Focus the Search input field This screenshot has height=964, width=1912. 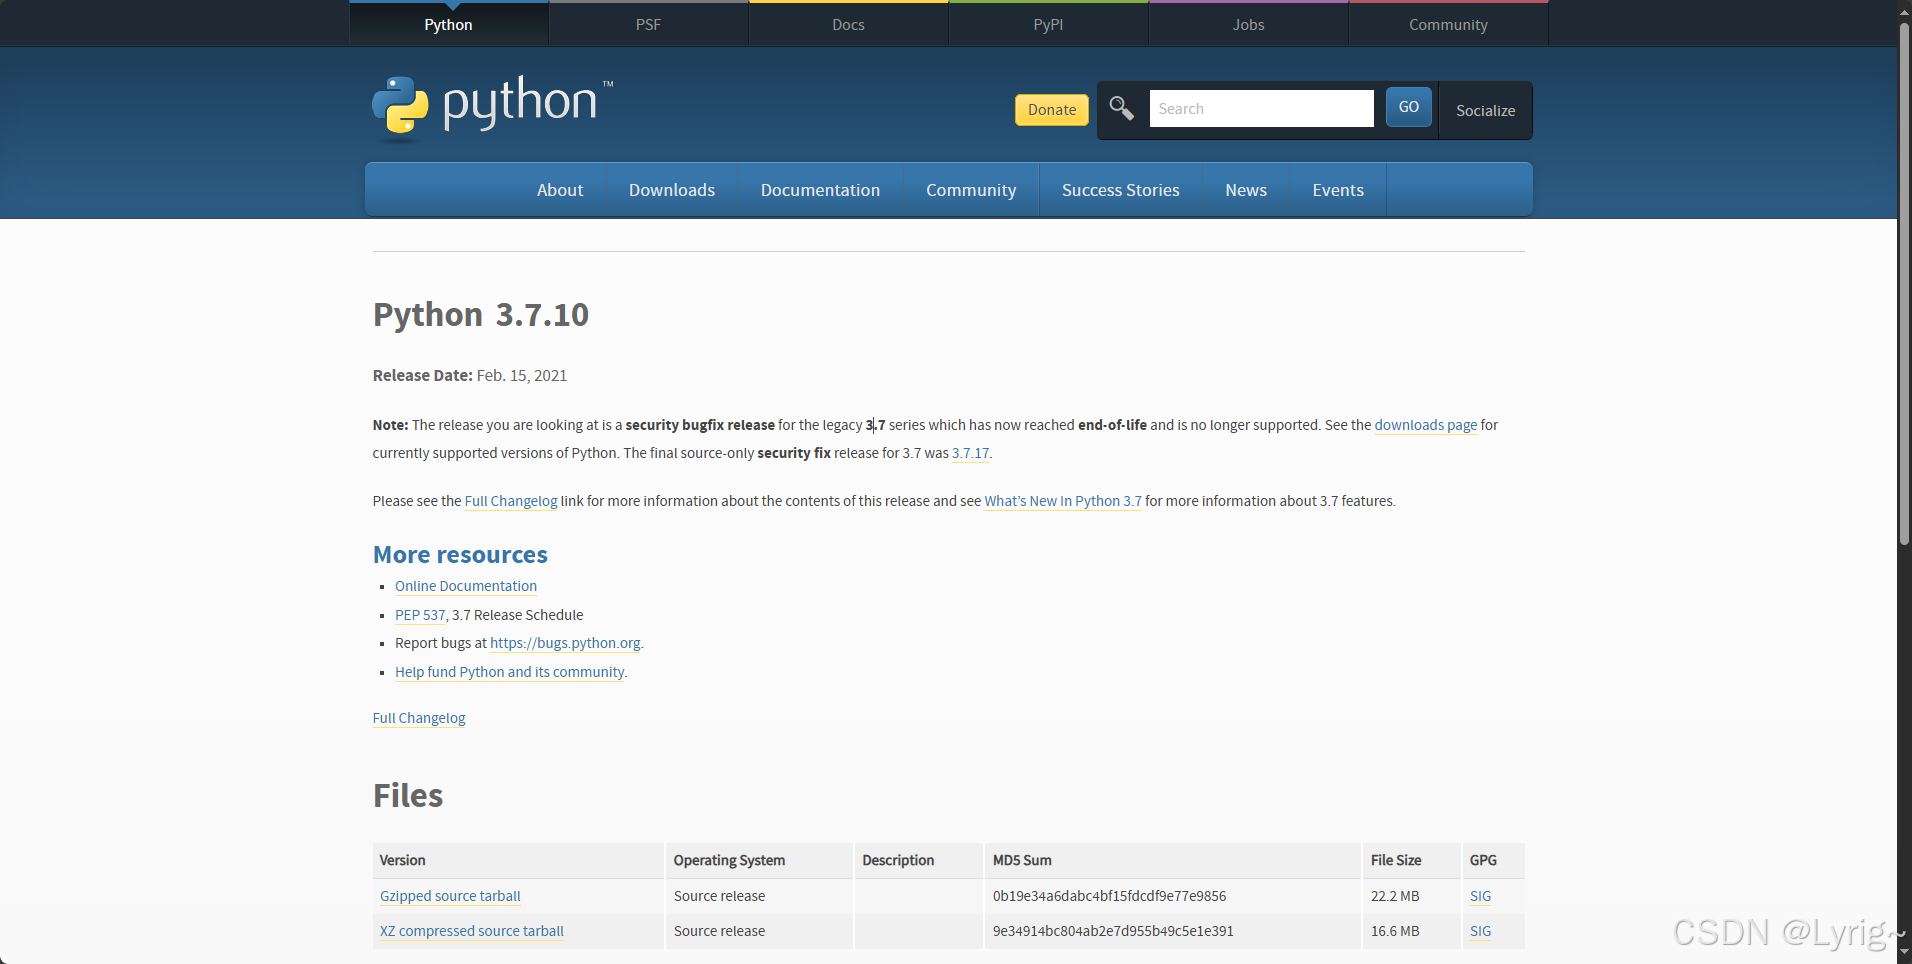click(1261, 108)
